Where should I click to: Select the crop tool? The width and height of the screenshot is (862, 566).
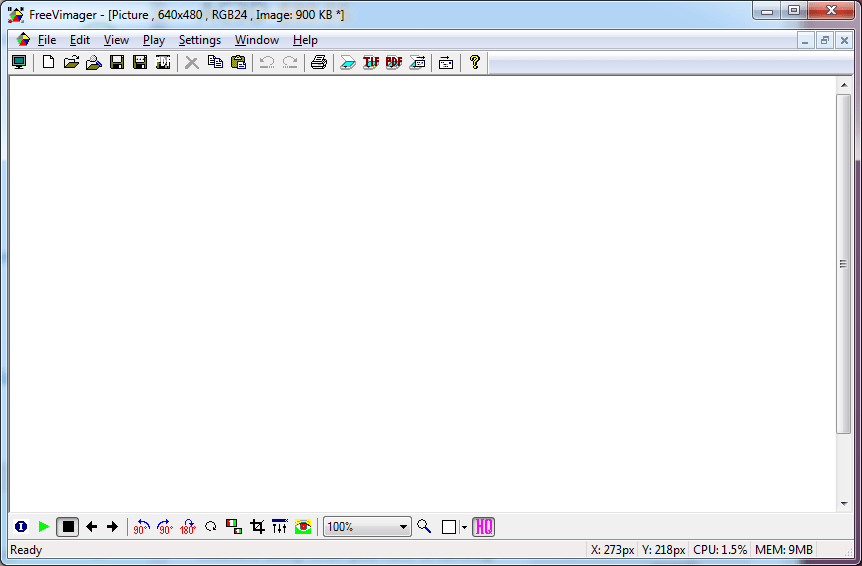[257, 527]
